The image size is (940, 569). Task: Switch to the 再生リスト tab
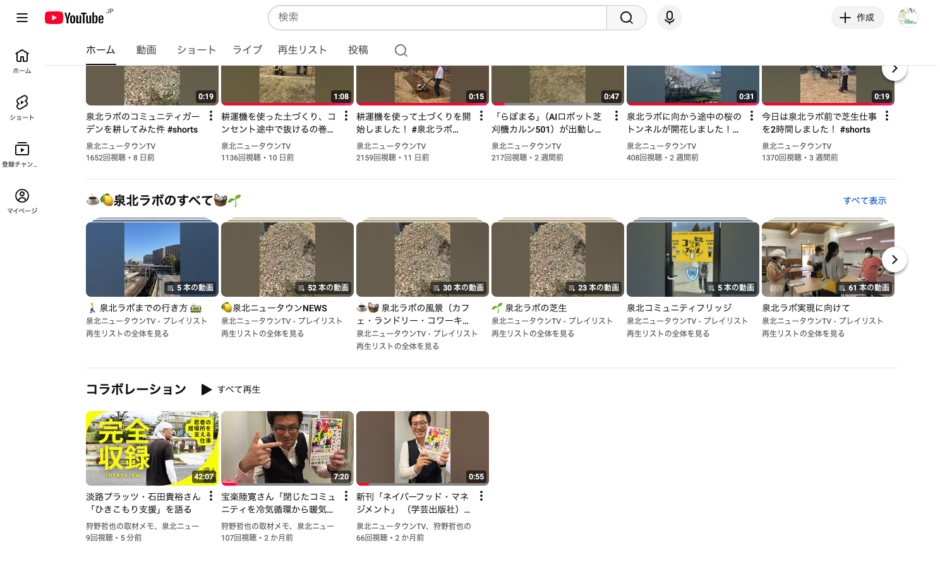pyautogui.click(x=302, y=50)
